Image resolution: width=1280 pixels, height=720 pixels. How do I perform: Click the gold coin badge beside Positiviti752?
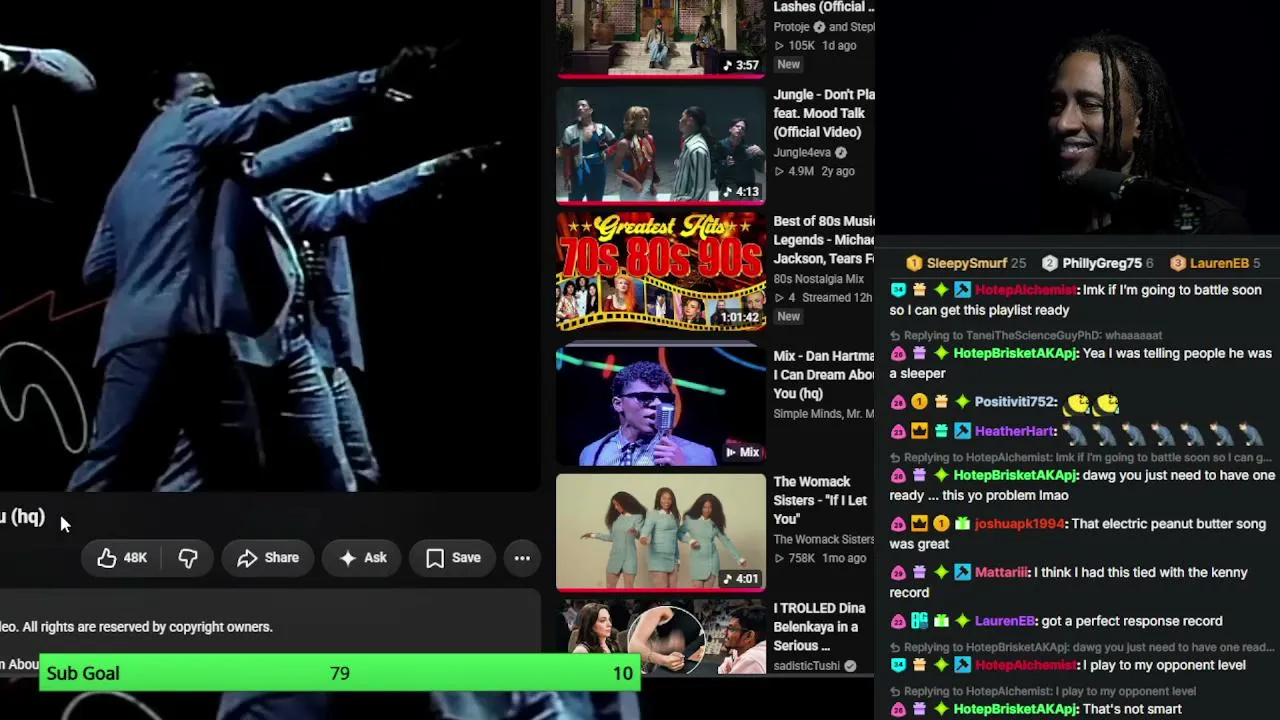coord(919,402)
